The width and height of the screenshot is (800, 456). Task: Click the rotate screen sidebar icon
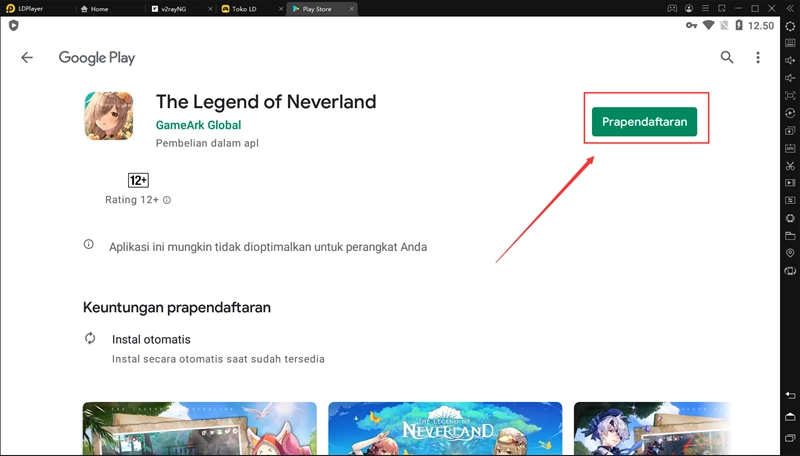coord(790,271)
